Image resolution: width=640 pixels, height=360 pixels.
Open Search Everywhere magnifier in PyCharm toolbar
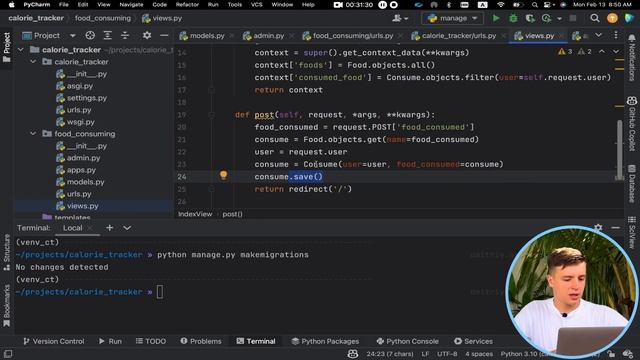coord(595,18)
